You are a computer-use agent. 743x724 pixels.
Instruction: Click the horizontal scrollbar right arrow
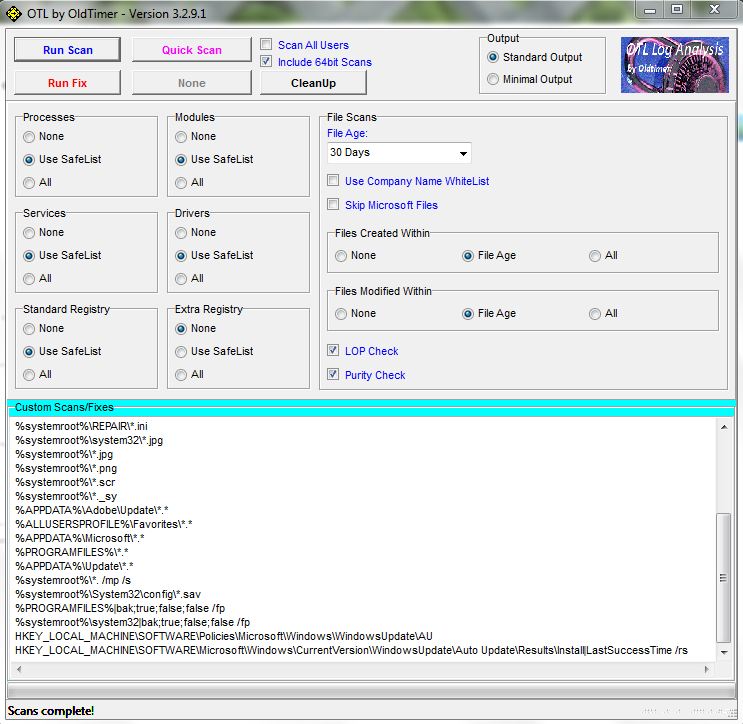(x=707, y=669)
